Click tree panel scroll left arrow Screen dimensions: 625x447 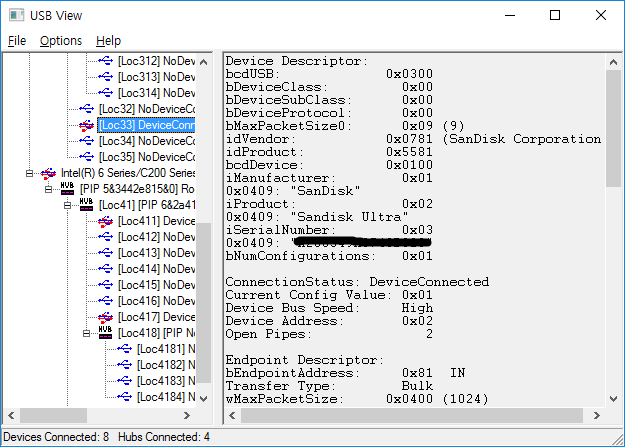pyautogui.click(x=11, y=415)
